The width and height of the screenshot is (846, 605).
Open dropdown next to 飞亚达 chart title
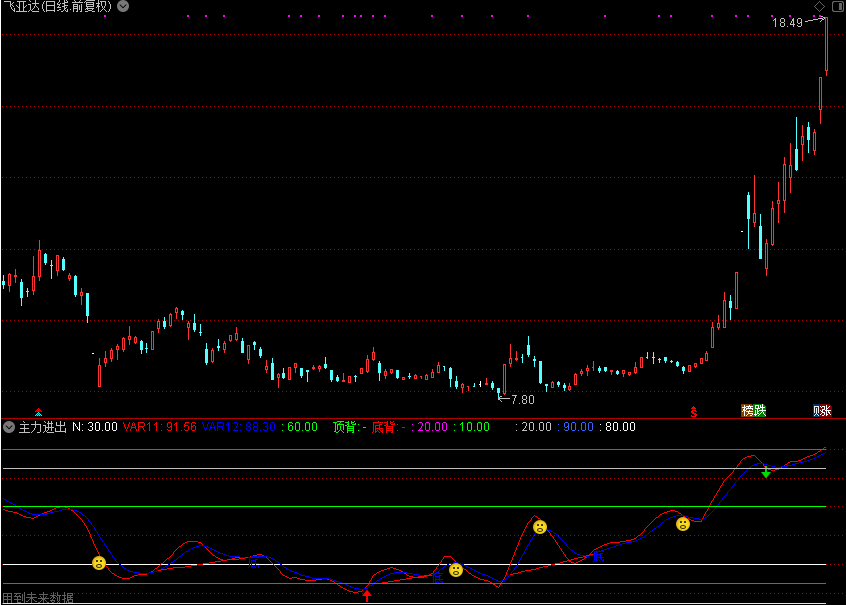pyautogui.click(x=123, y=6)
